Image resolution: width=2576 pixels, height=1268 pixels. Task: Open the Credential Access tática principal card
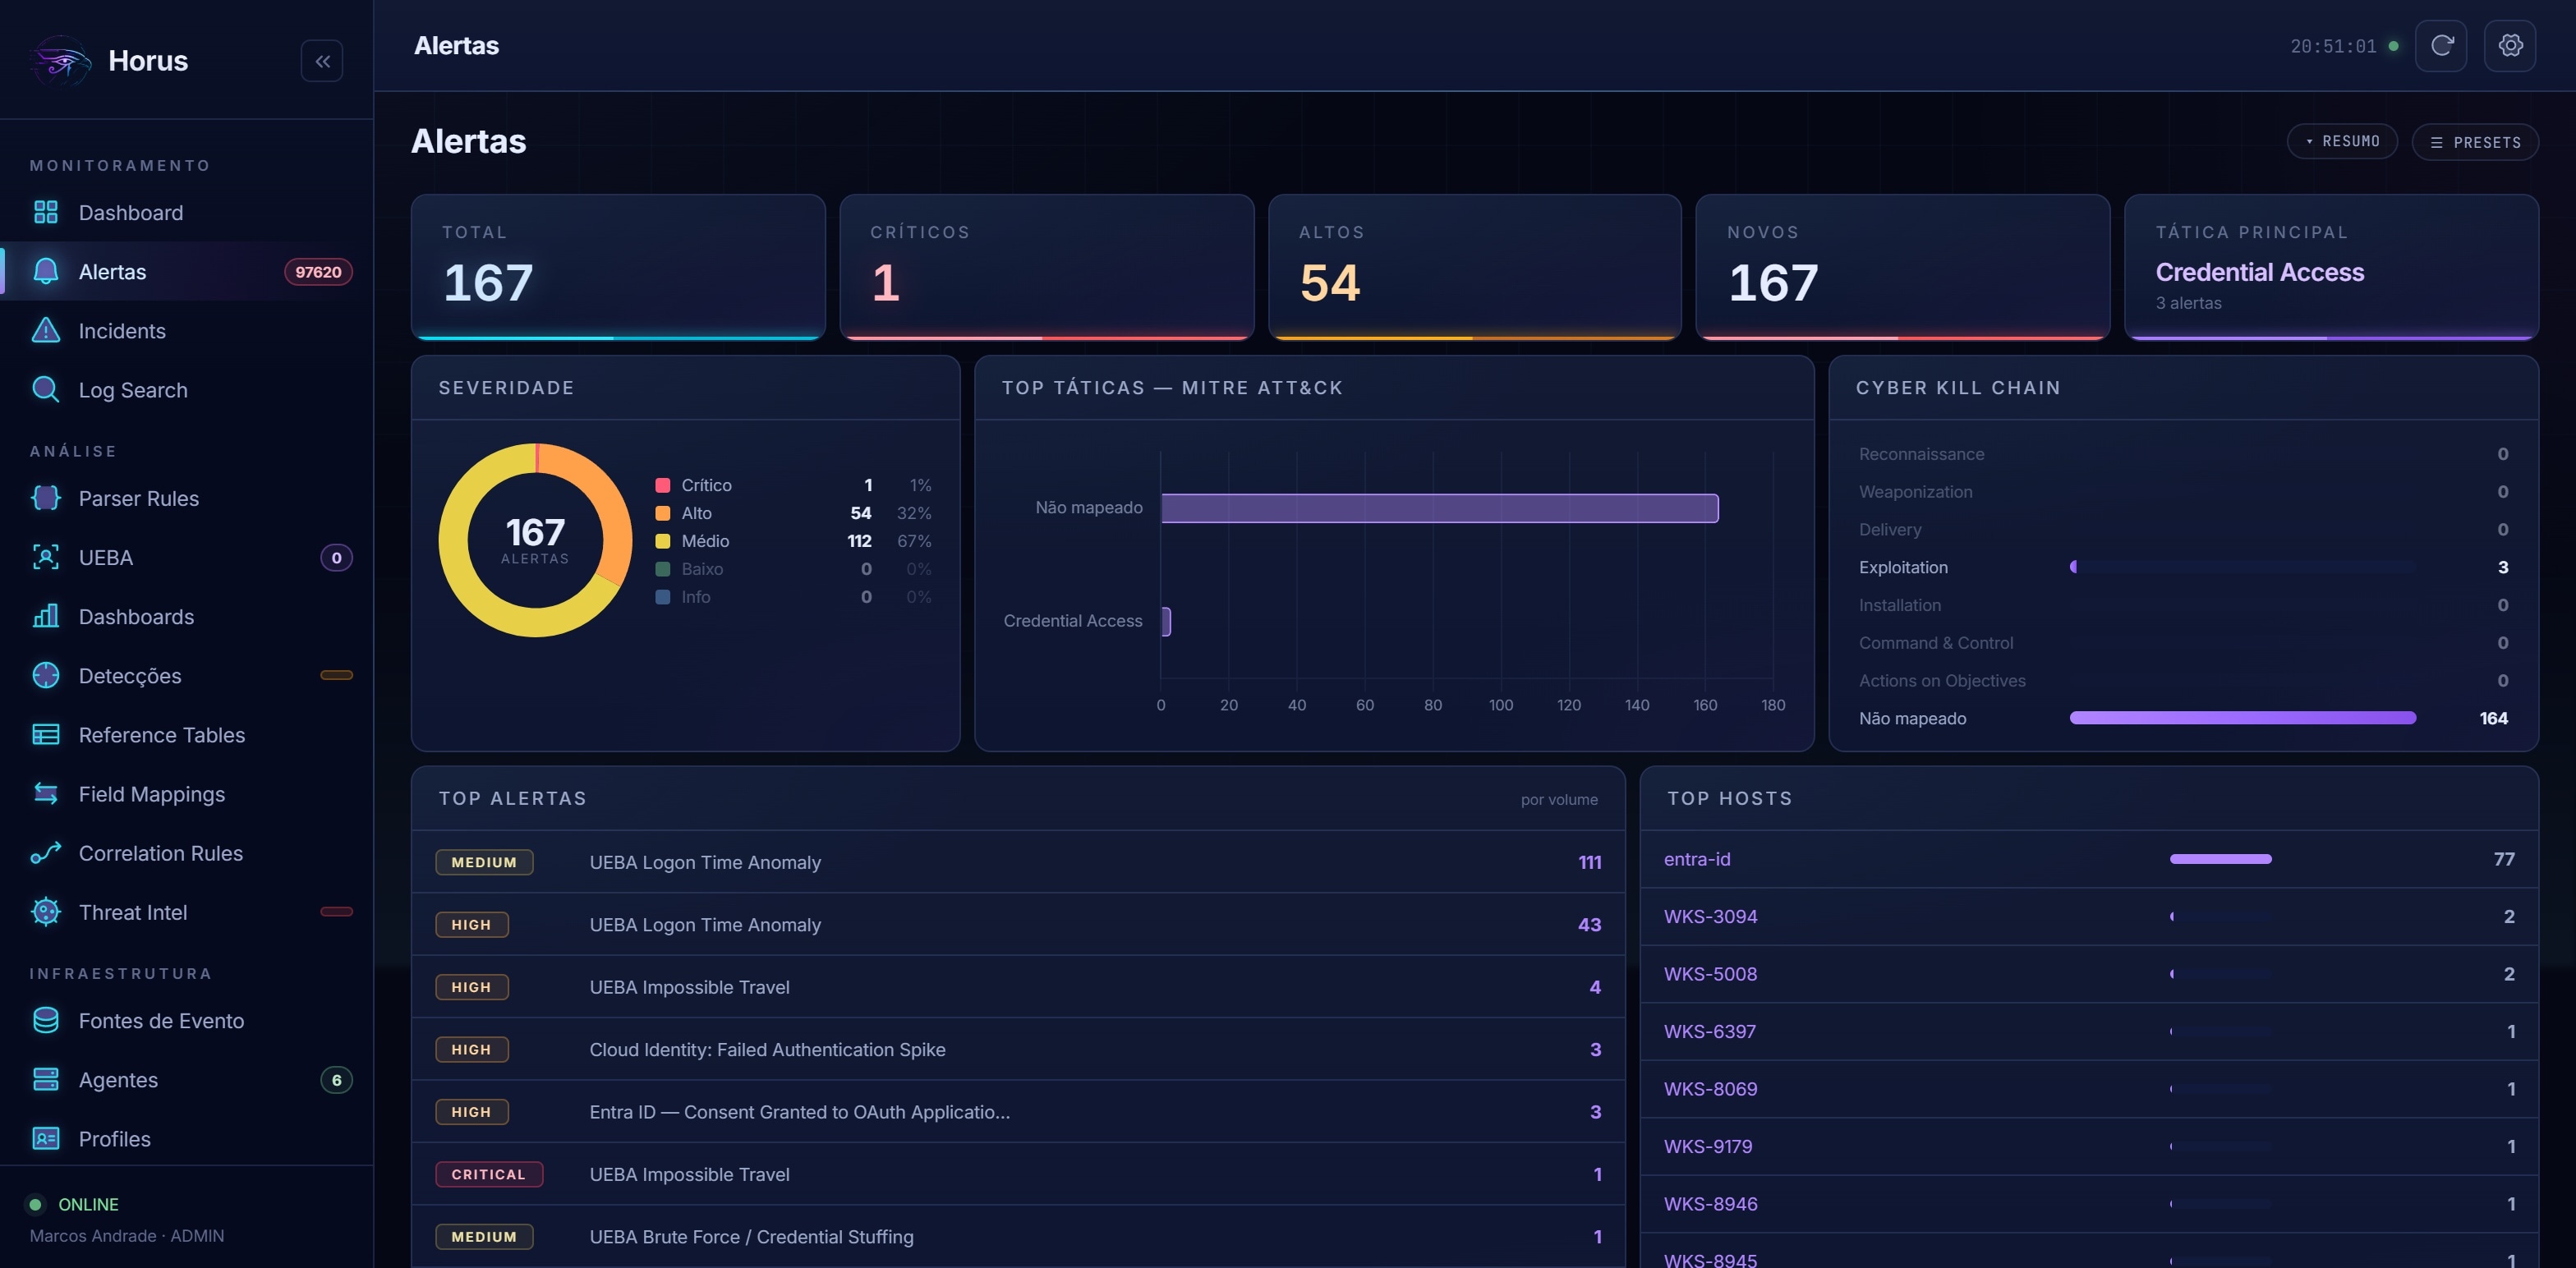(x=2332, y=267)
